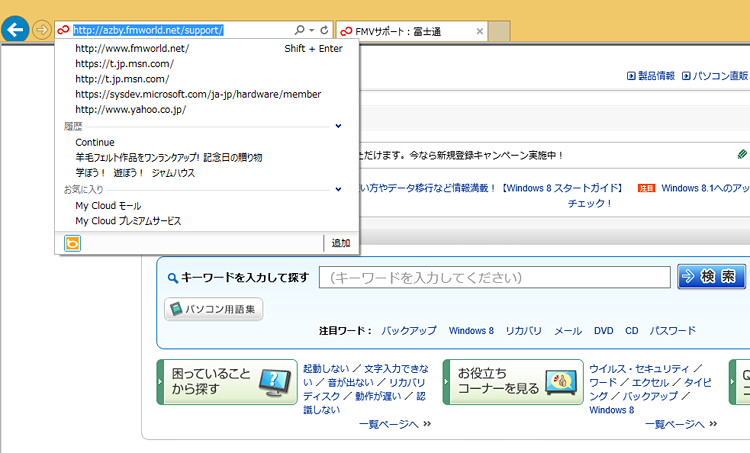The image size is (750, 453).
Task: Click the メール hot keyword link
Action: point(568,331)
